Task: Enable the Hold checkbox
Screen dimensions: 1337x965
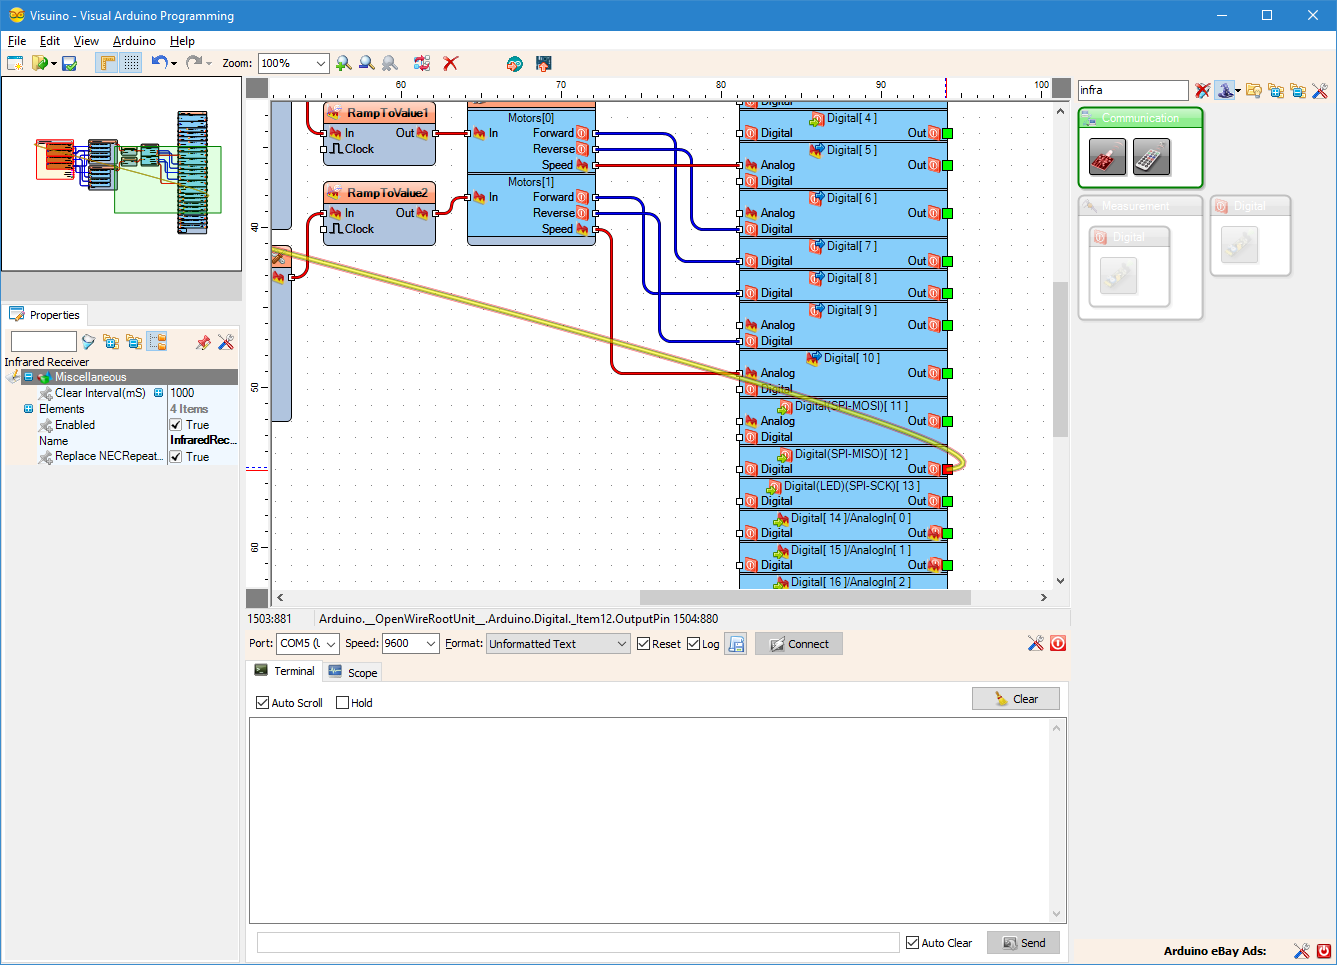Action: (x=343, y=703)
